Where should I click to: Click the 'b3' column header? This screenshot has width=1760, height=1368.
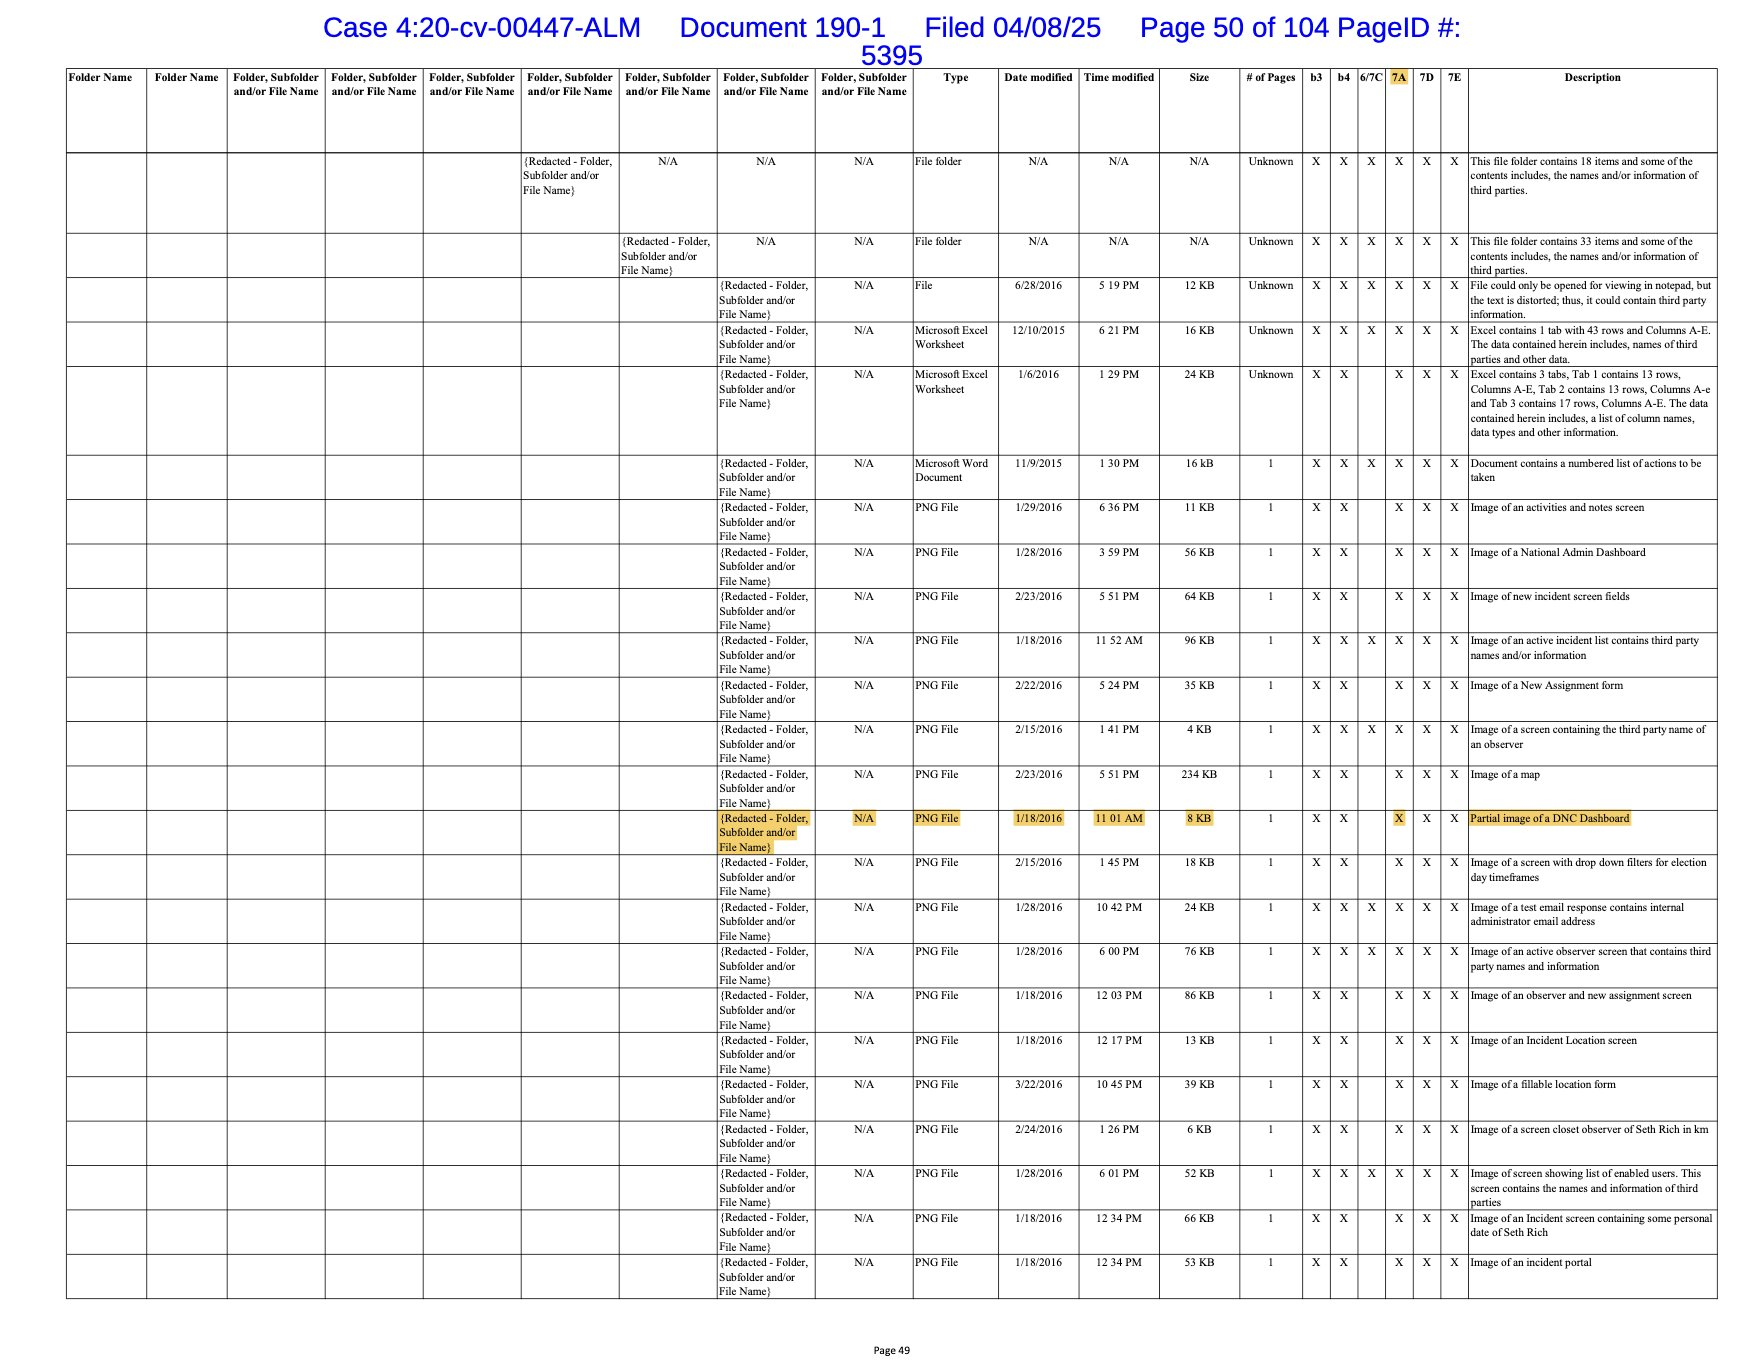[1316, 78]
